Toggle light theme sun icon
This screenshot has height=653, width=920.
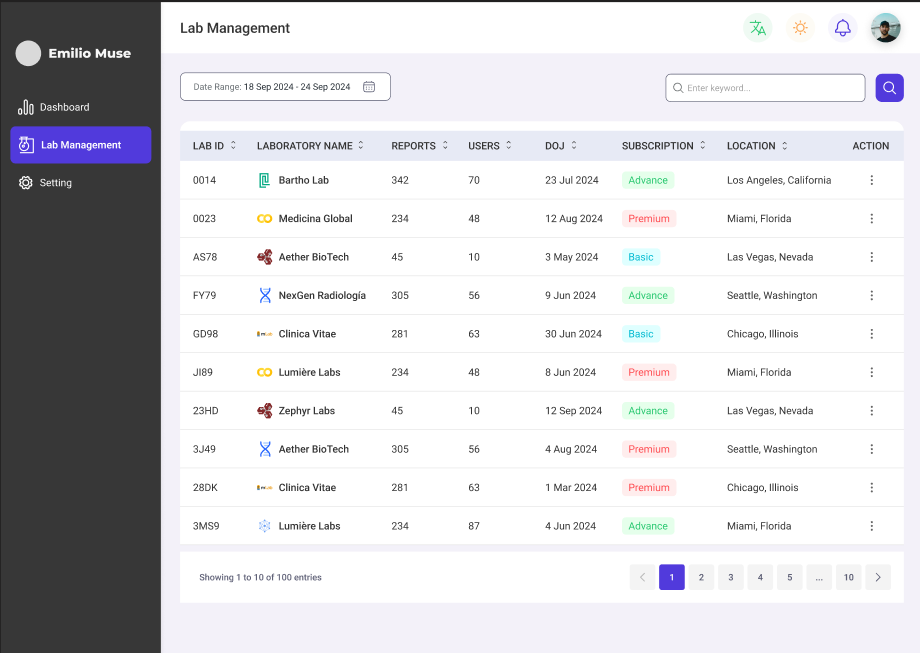point(800,28)
